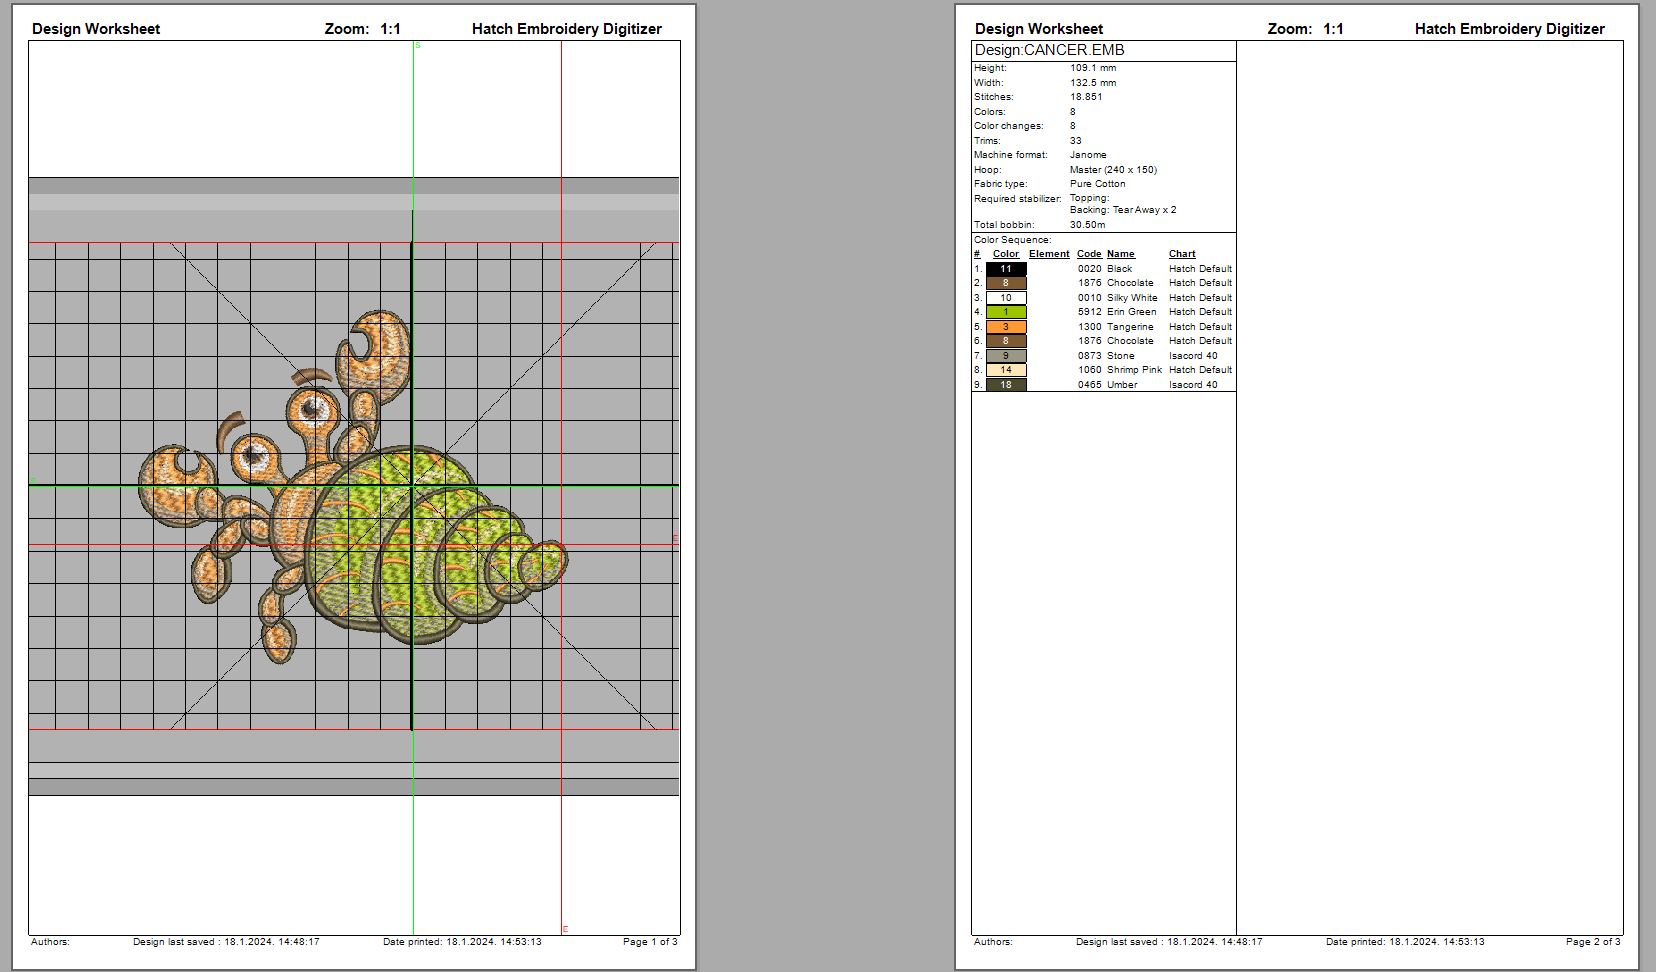Viewport: 1656px width, 972px height.
Task: Click the underlined Code column header
Action: pos(1089,254)
